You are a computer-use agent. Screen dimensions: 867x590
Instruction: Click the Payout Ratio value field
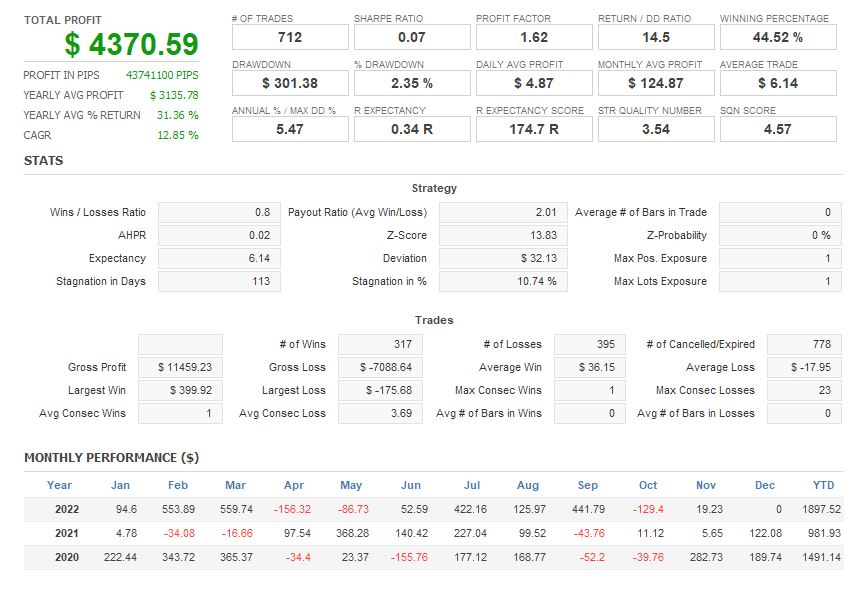(x=501, y=213)
